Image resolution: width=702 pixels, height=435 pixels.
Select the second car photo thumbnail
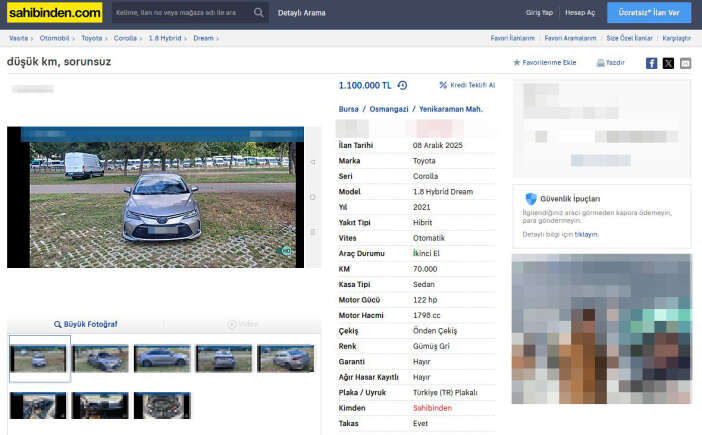(x=100, y=358)
